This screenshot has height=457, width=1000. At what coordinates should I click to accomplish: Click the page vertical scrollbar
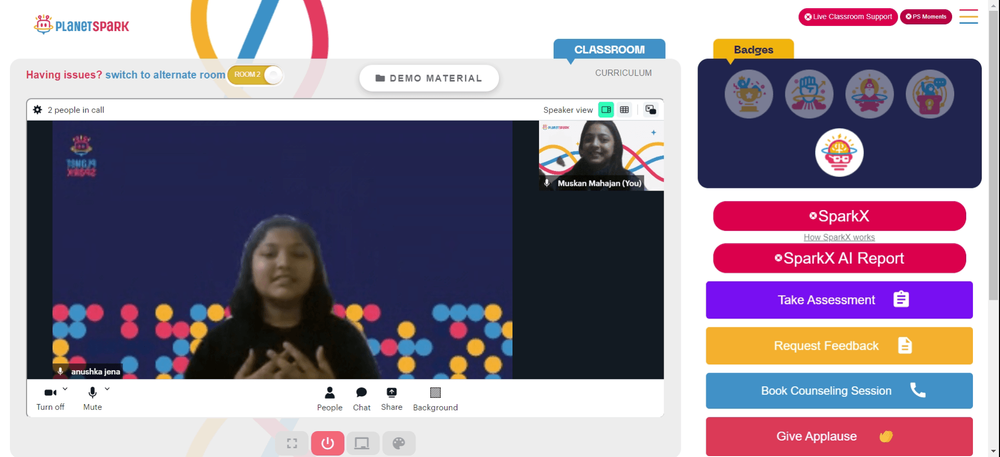pos(994,153)
